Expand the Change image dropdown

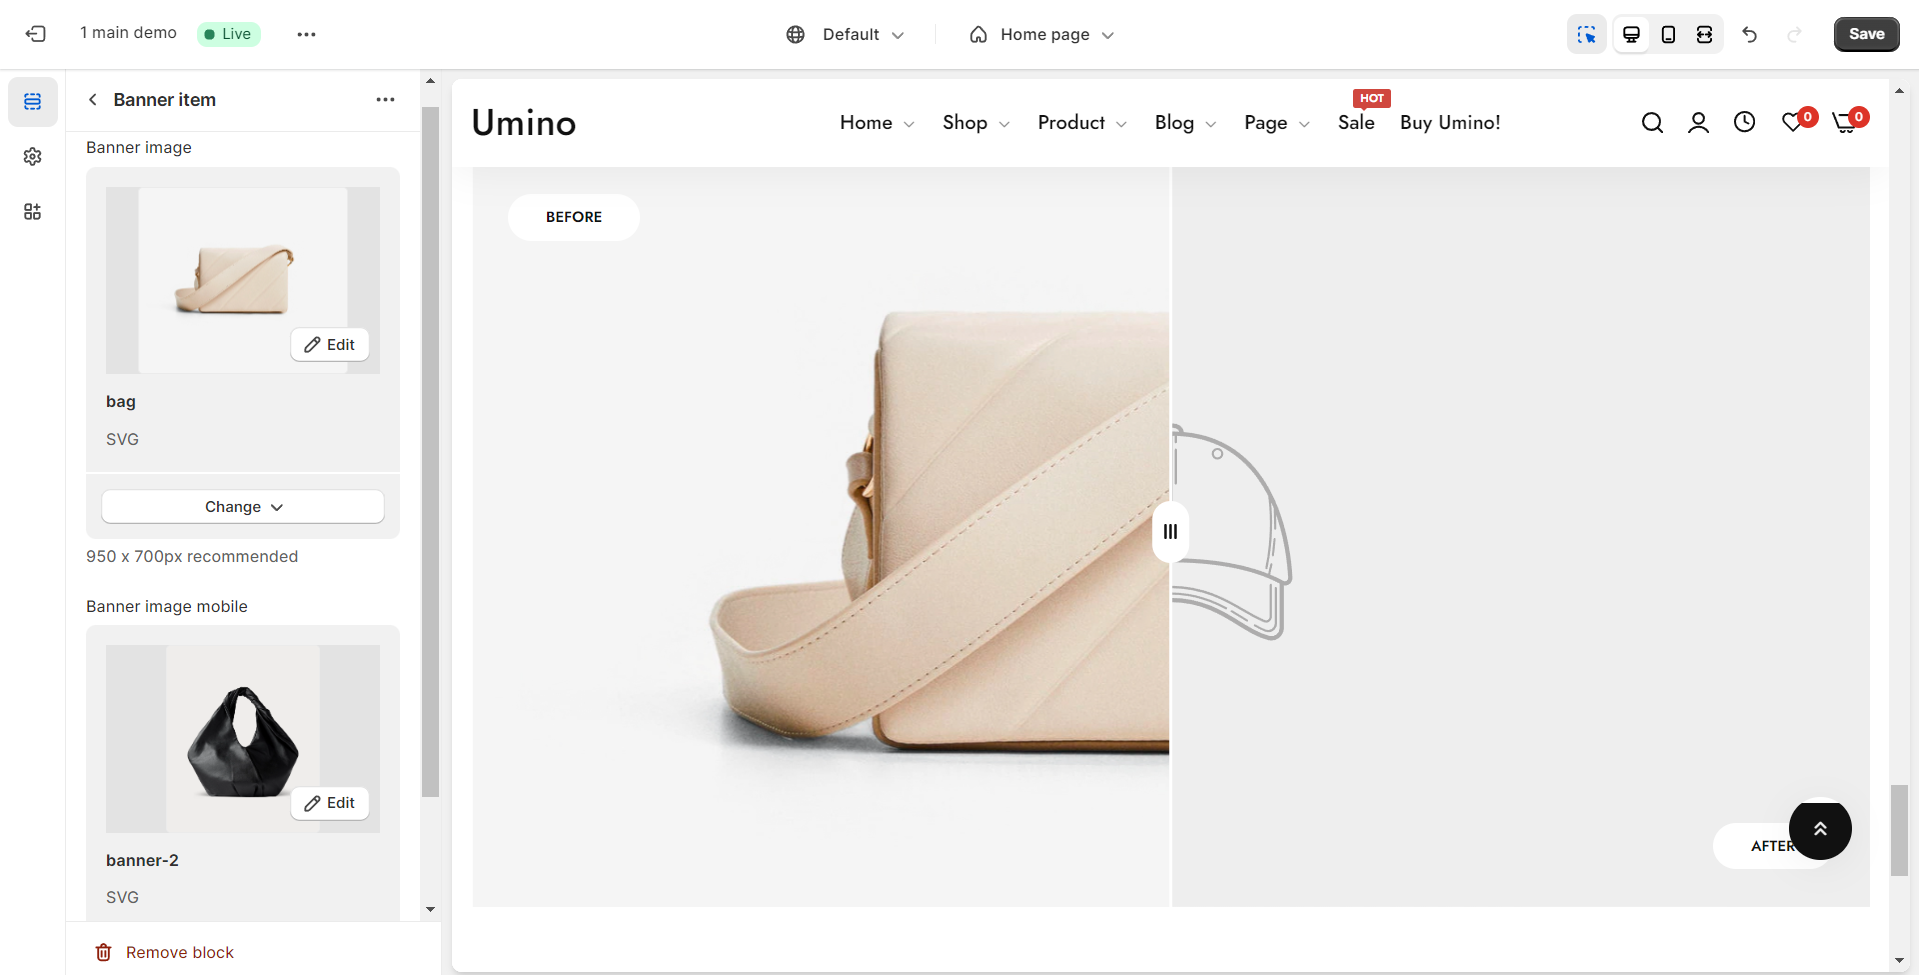click(x=243, y=507)
